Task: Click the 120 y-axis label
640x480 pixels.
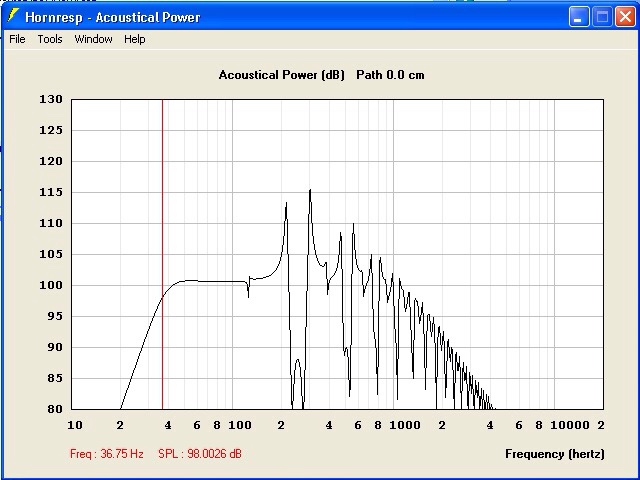Action: click(x=51, y=161)
